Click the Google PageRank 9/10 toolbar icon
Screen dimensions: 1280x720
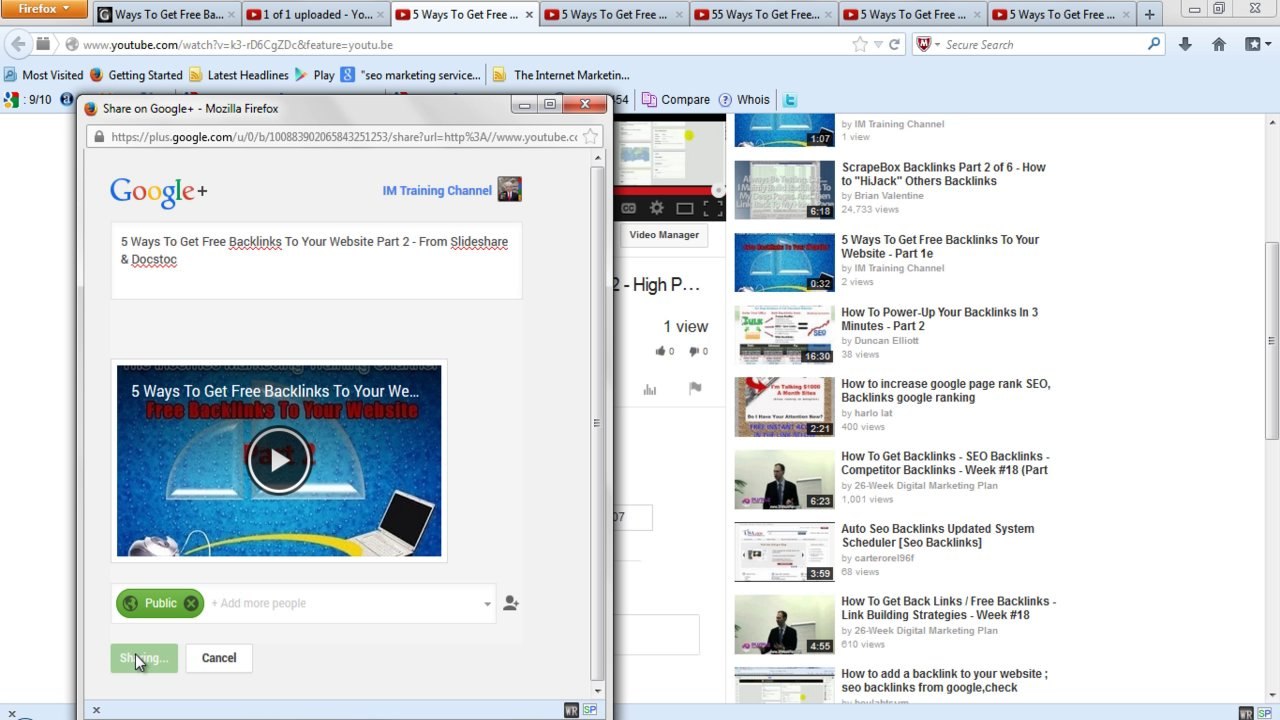(28, 100)
